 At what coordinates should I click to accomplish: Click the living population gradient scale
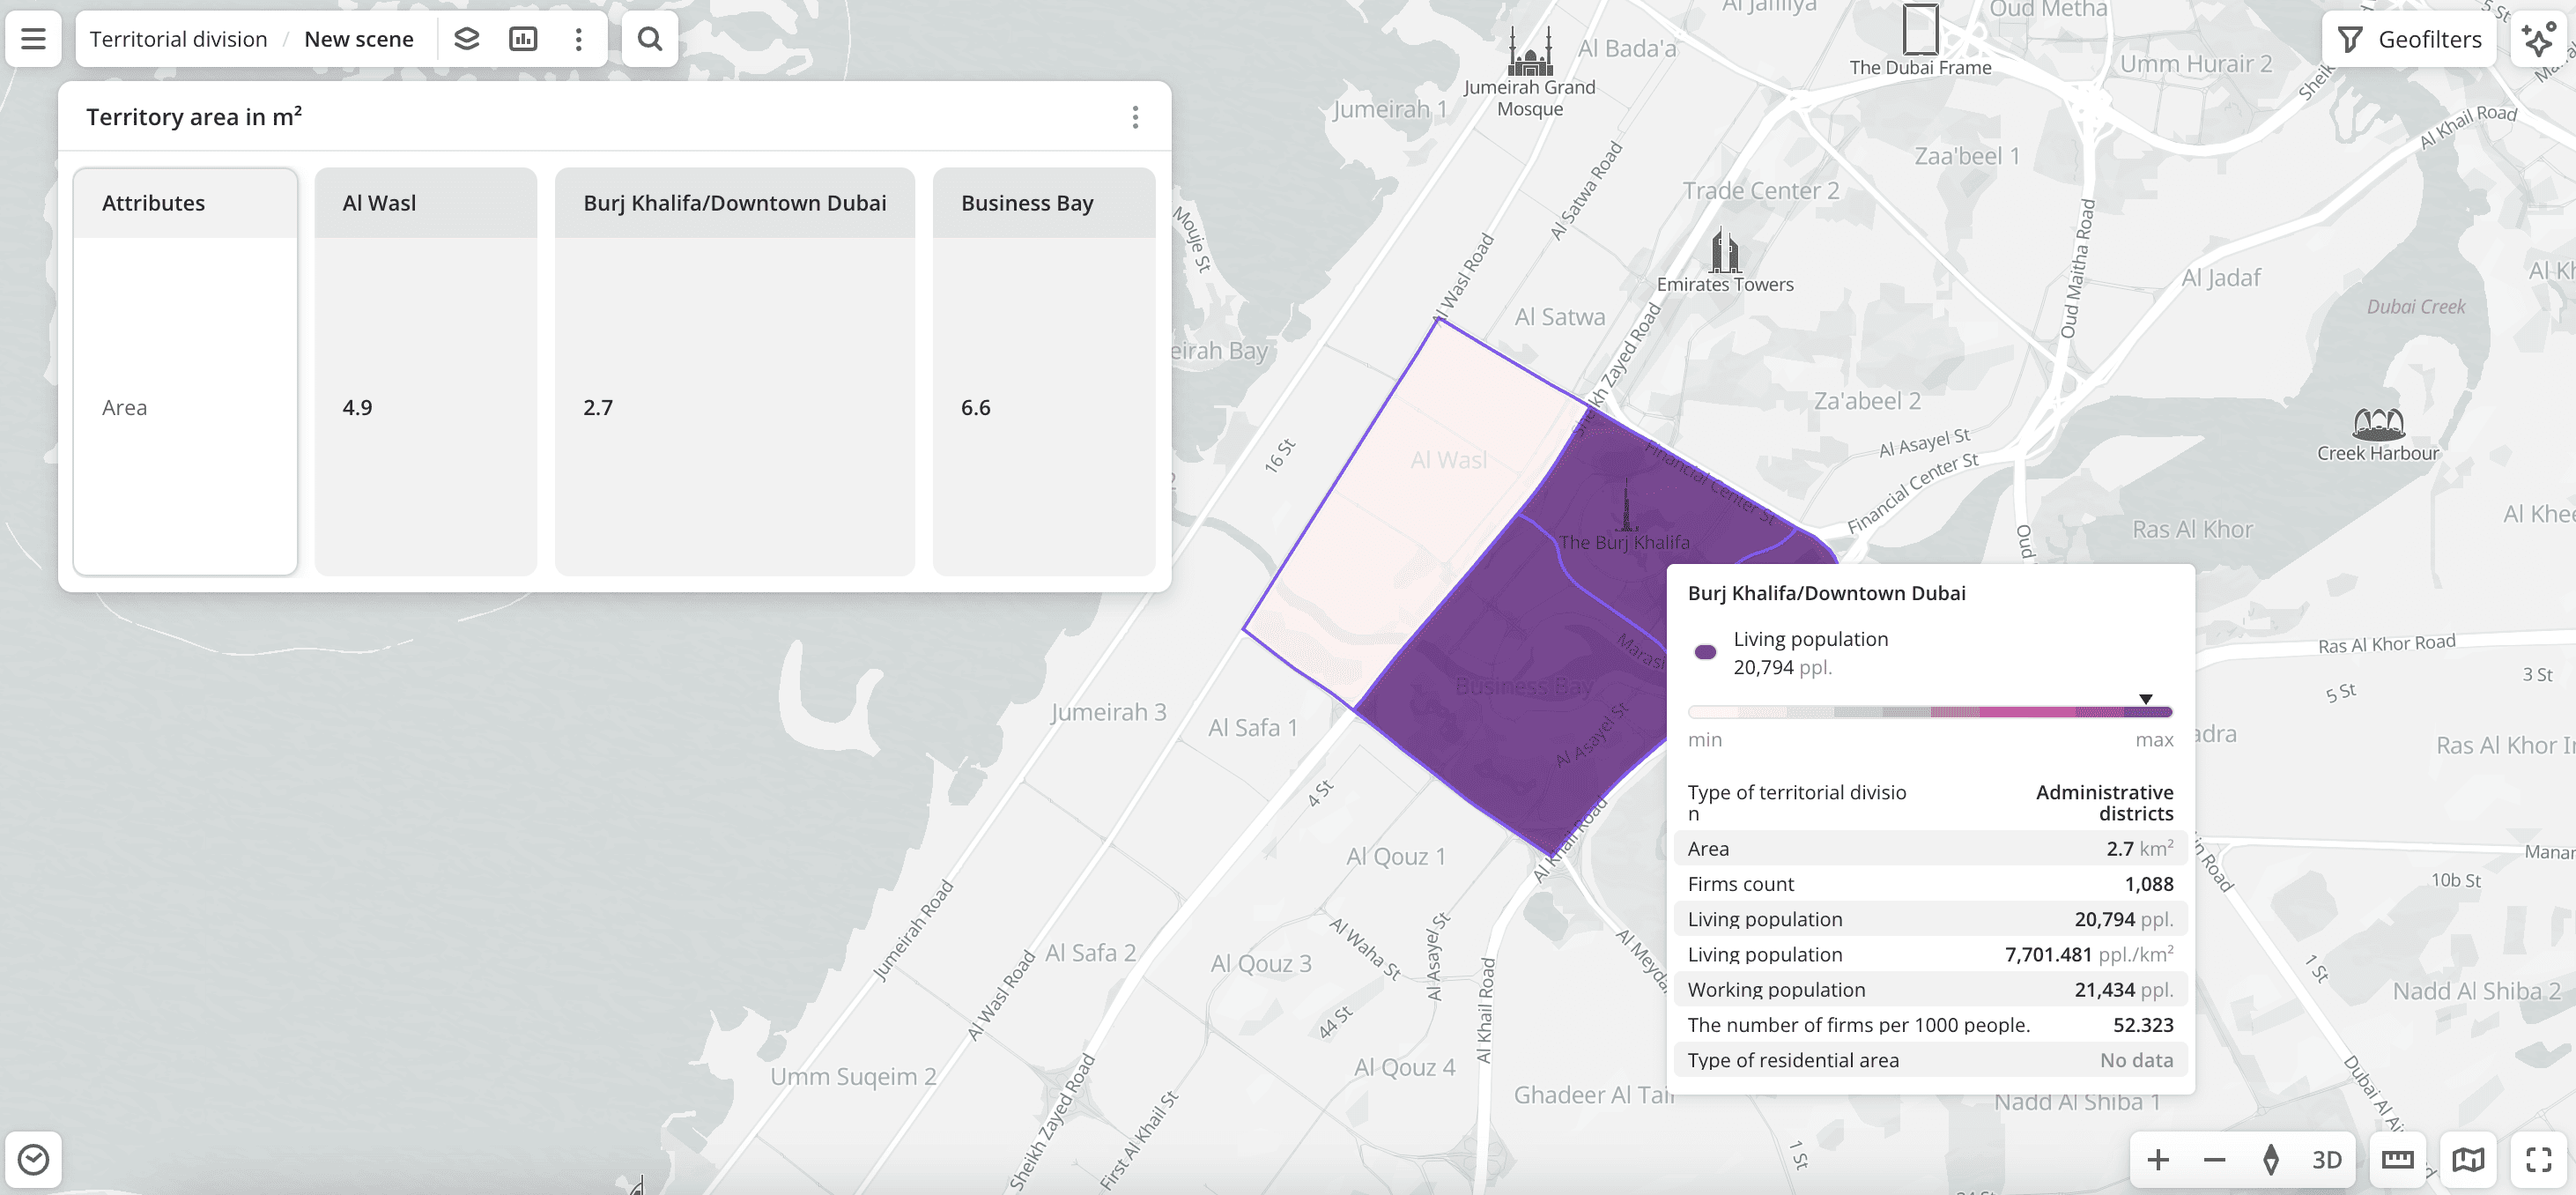tap(1929, 712)
